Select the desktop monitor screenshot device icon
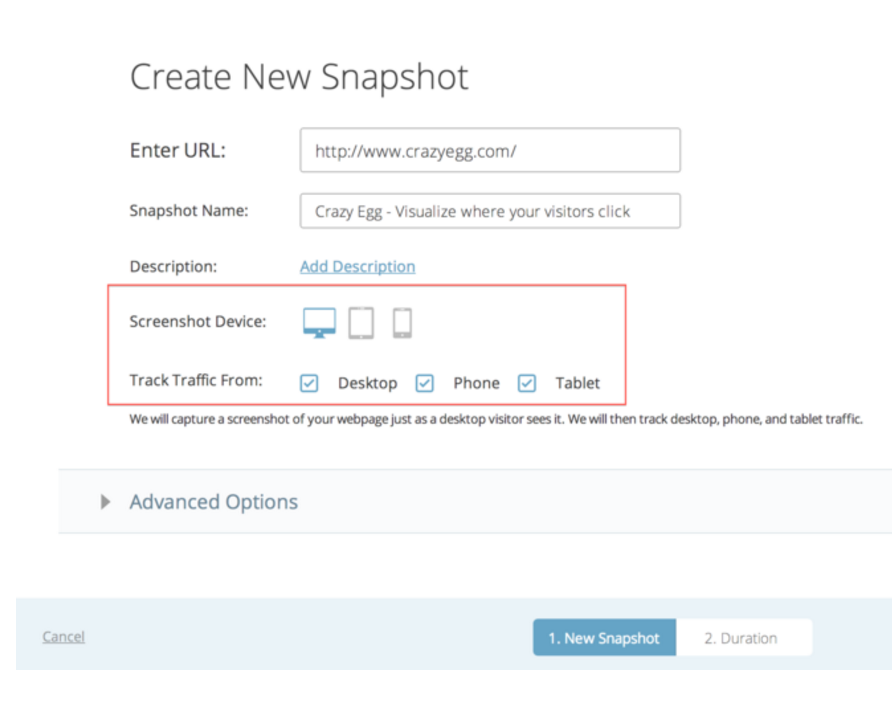The width and height of the screenshot is (892, 704). [x=320, y=322]
